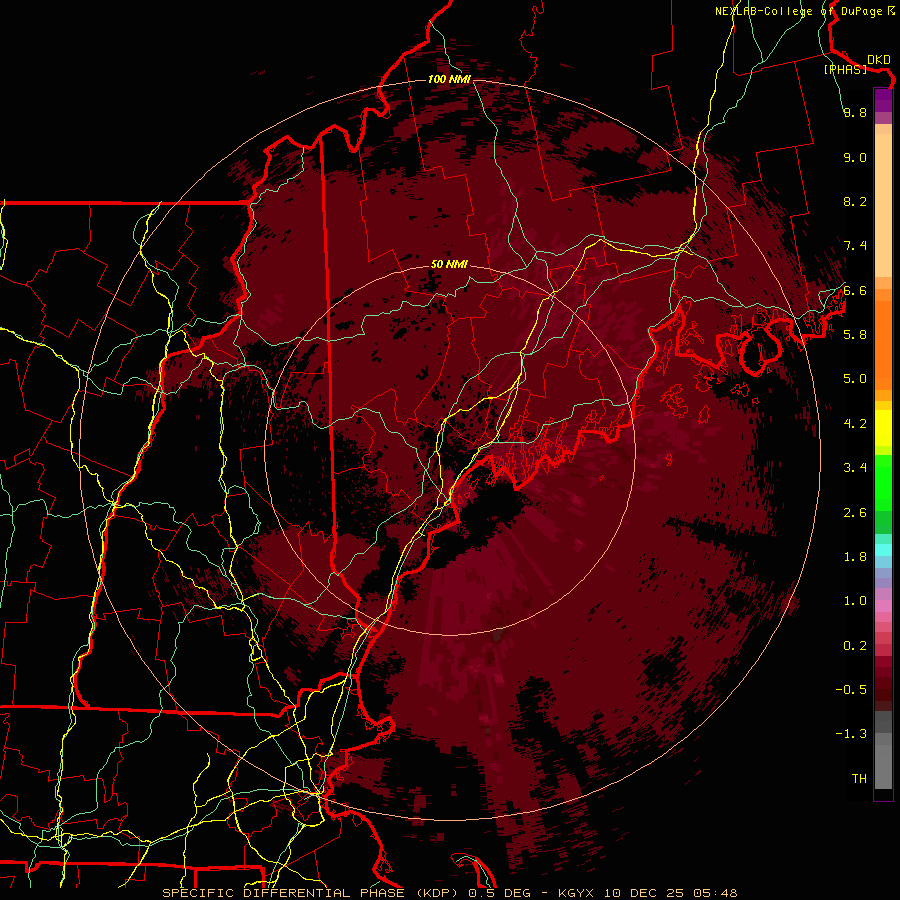Click the cyan segment of the color bar

pos(883,550)
